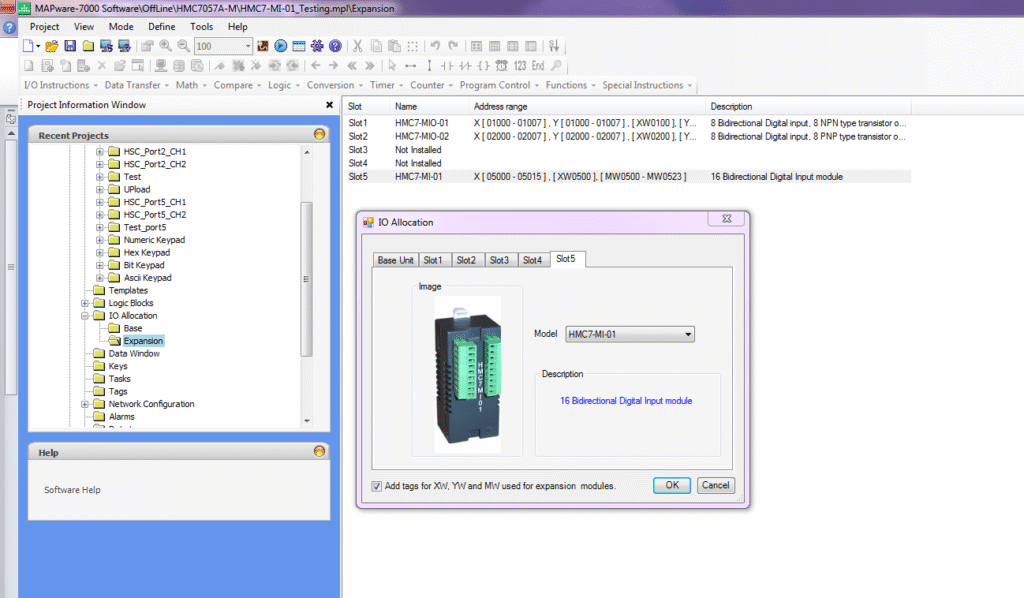Open the Data Transfer dropdown
This screenshot has height=598, width=1024.
pyautogui.click(x=136, y=85)
